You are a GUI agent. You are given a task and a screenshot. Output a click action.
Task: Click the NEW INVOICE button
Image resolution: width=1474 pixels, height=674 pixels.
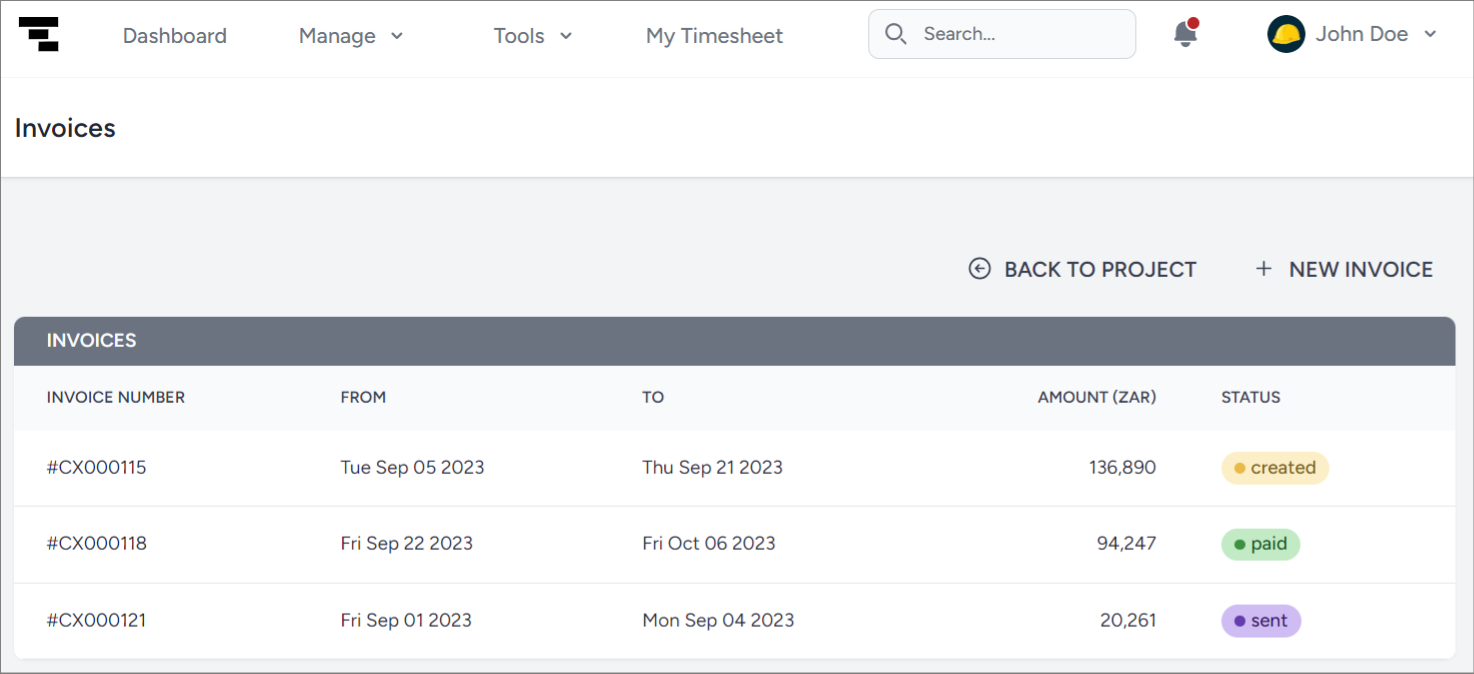pyautogui.click(x=1344, y=268)
